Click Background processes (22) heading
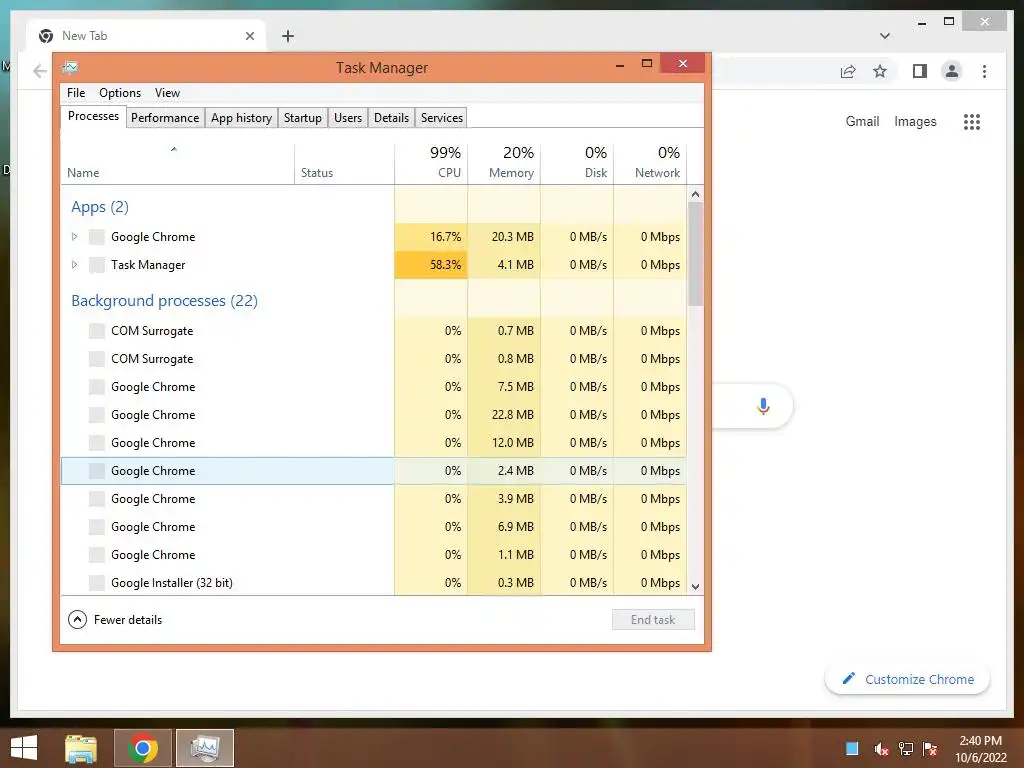The image size is (1024, 768). (165, 301)
